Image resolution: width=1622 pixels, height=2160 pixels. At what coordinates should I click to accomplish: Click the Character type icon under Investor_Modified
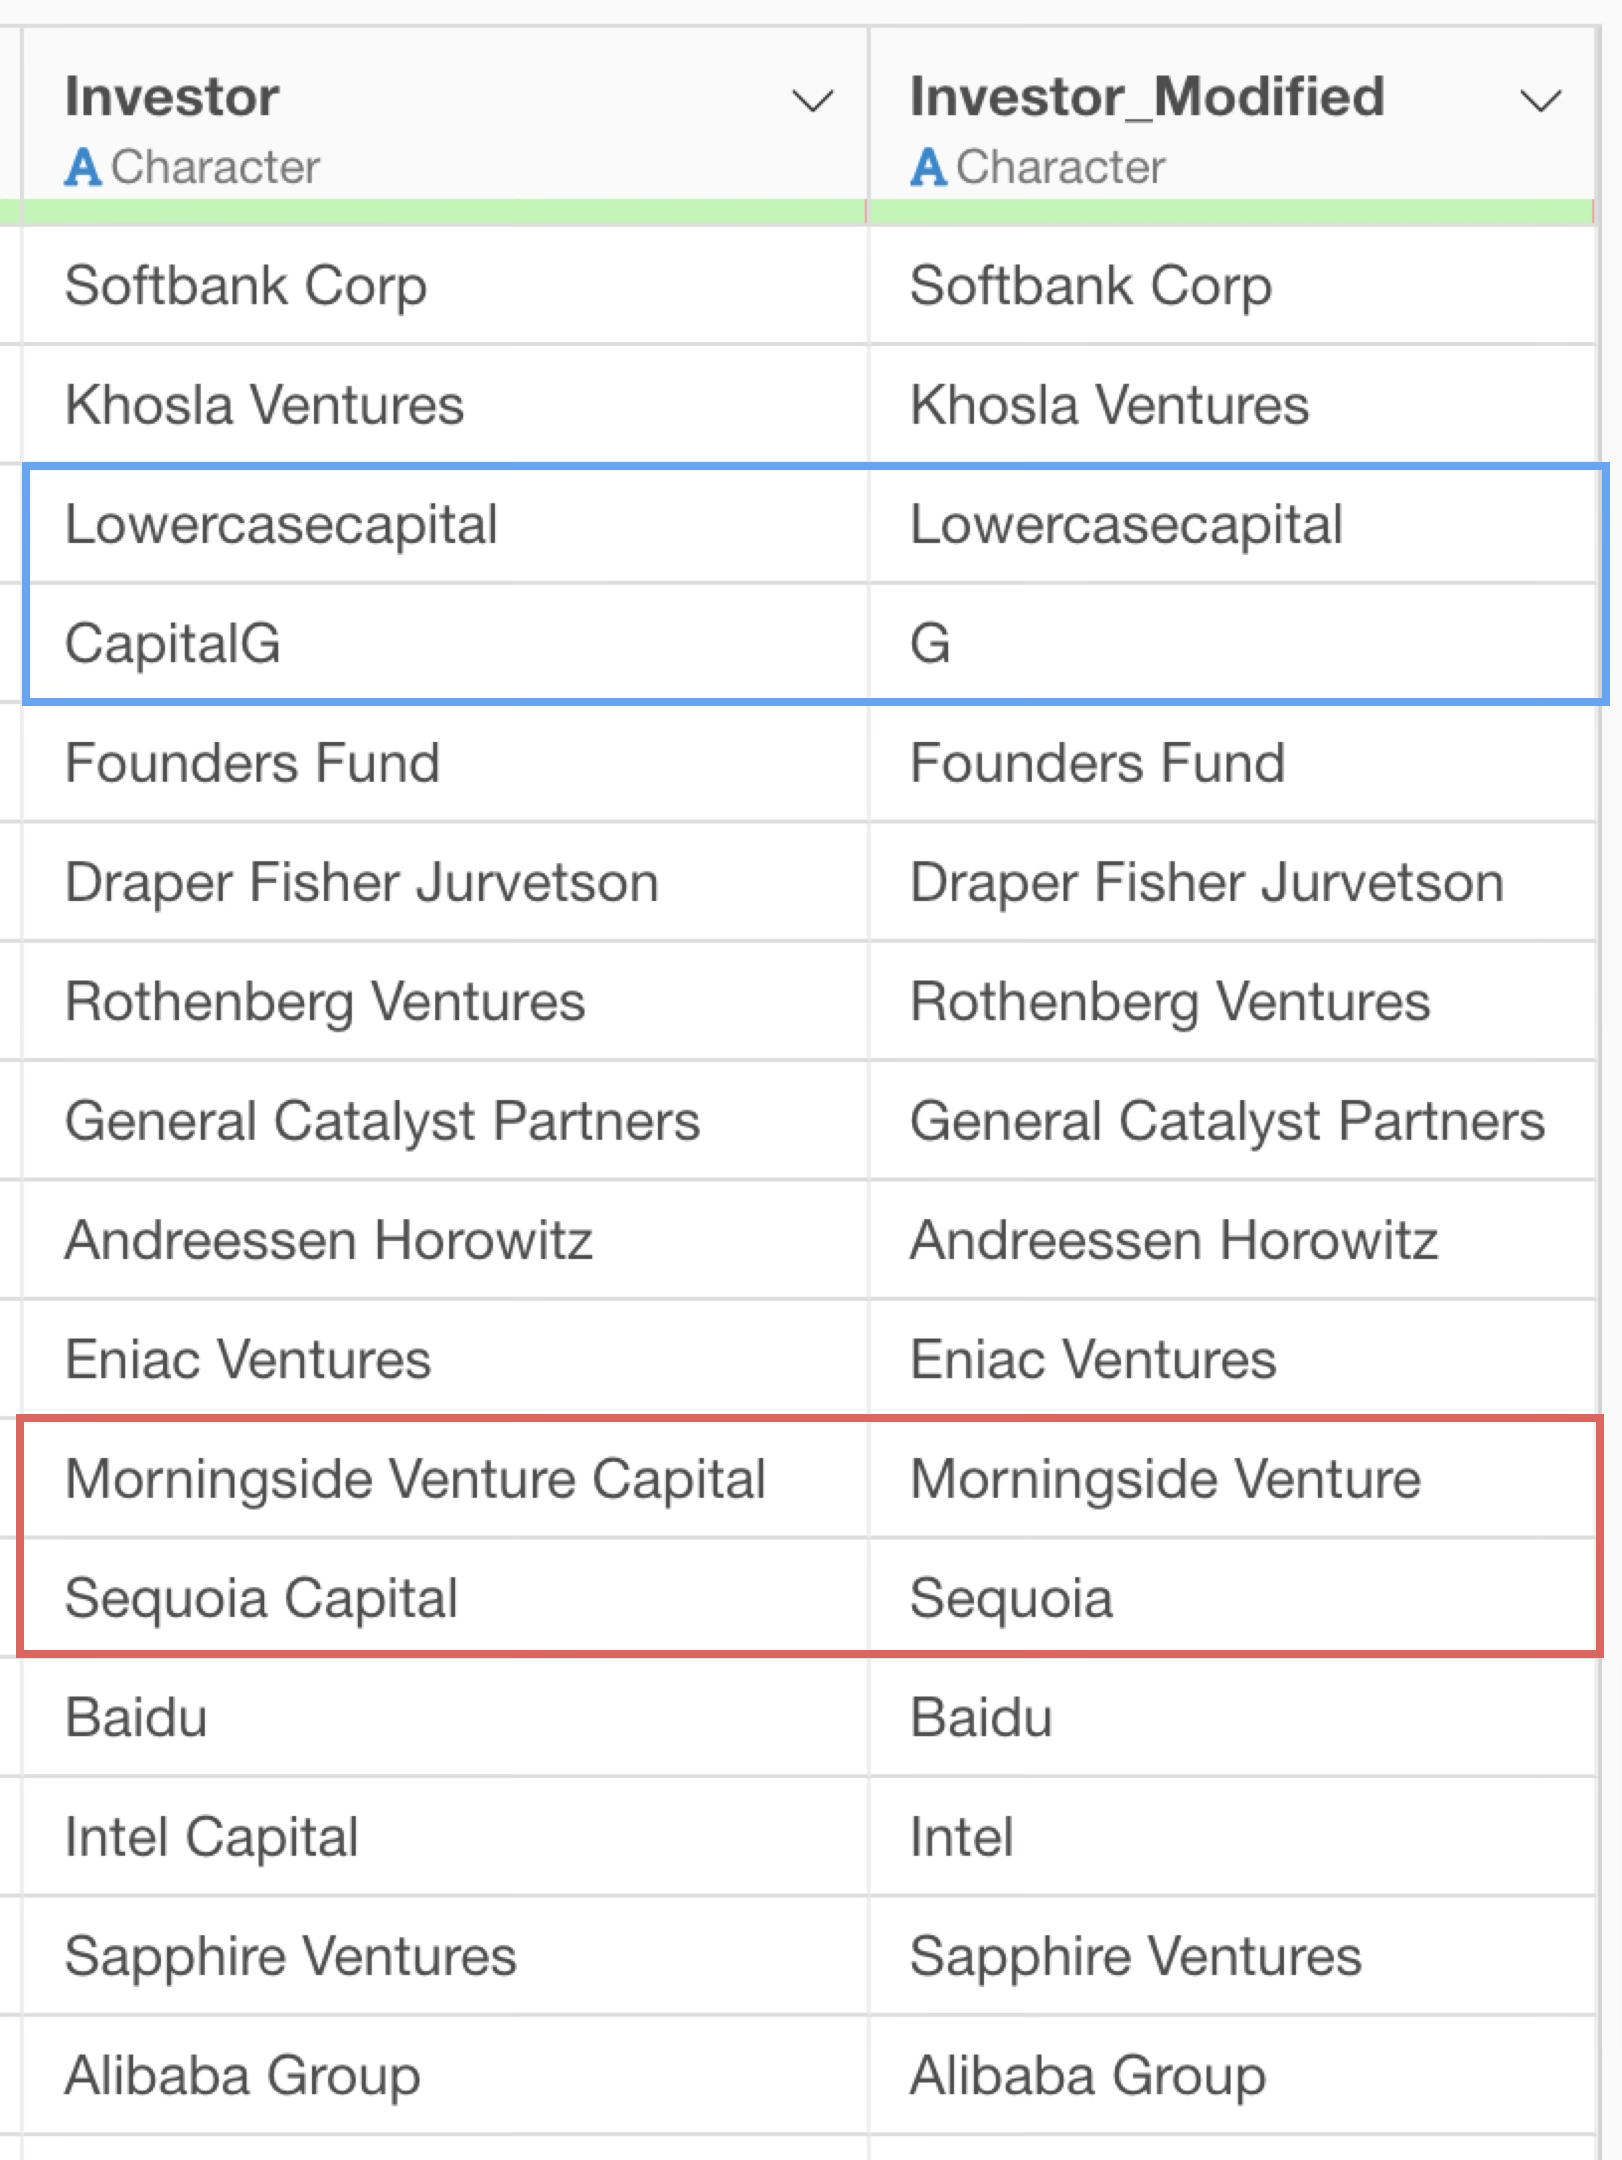tap(928, 167)
